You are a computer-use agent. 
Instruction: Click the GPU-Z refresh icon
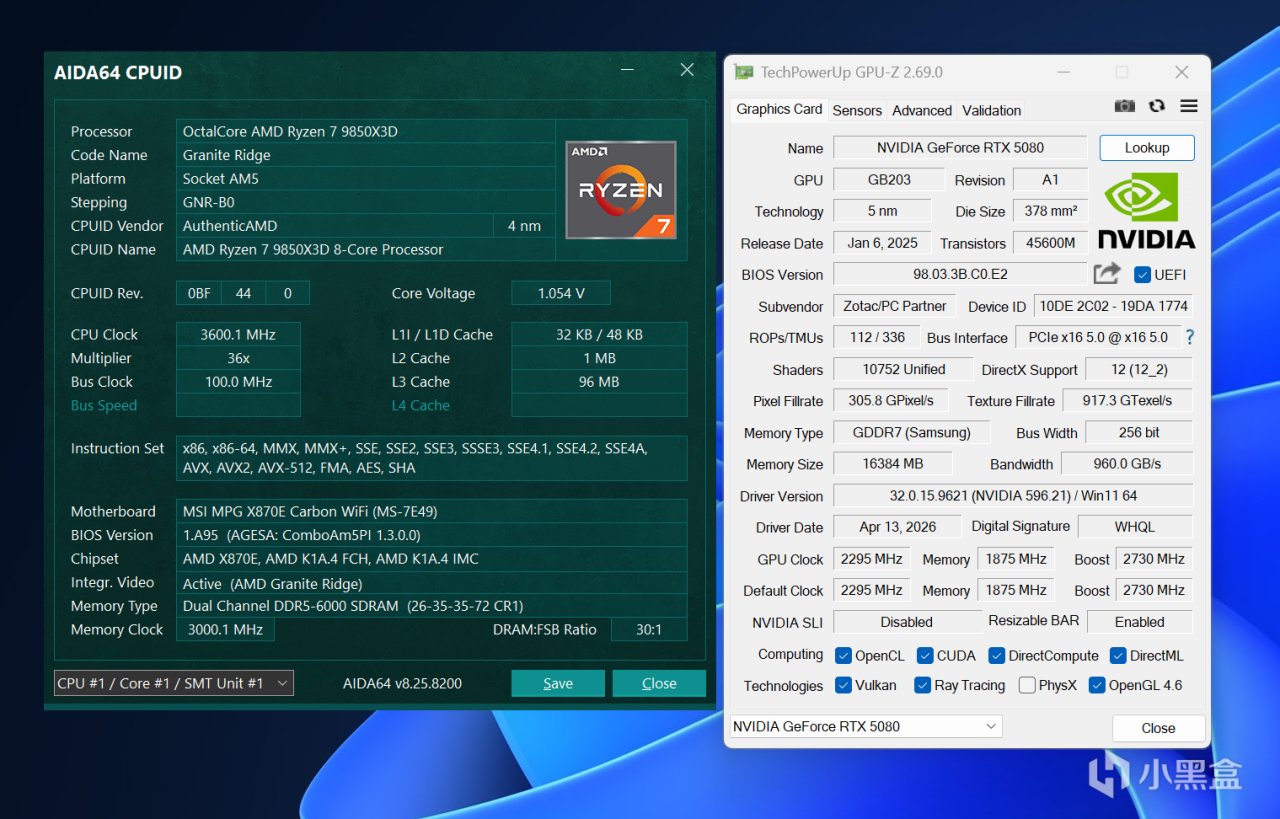click(x=1157, y=106)
